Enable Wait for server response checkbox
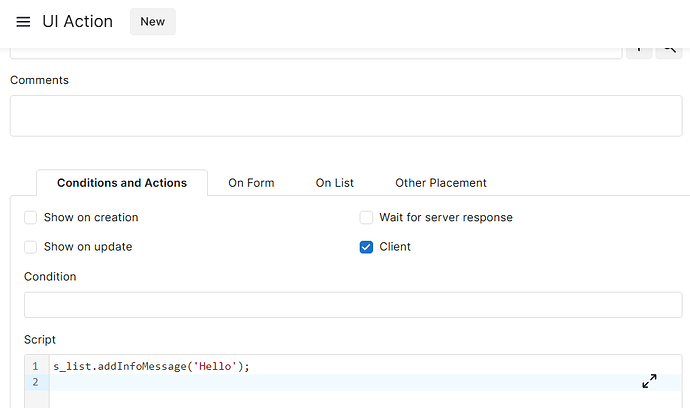 tap(366, 217)
